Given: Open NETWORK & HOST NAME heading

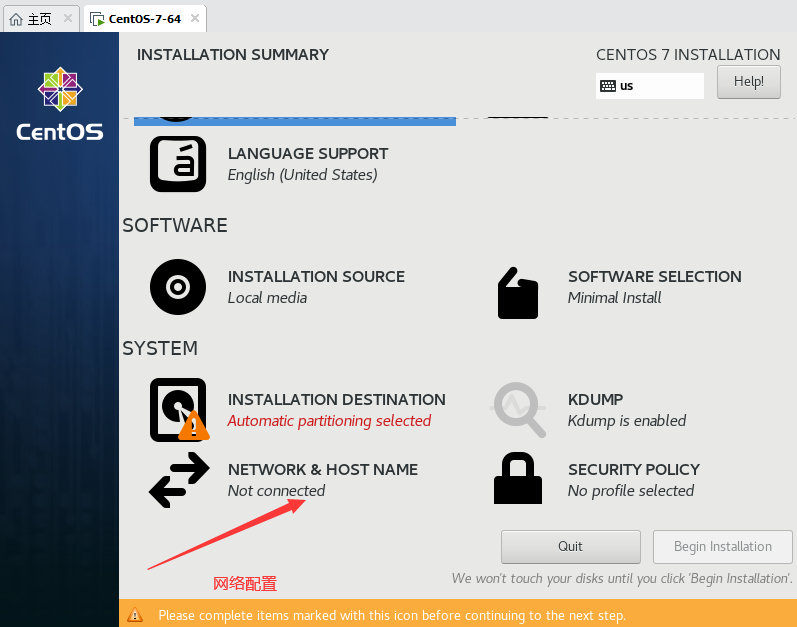Looking at the screenshot, I should [323, 469].
